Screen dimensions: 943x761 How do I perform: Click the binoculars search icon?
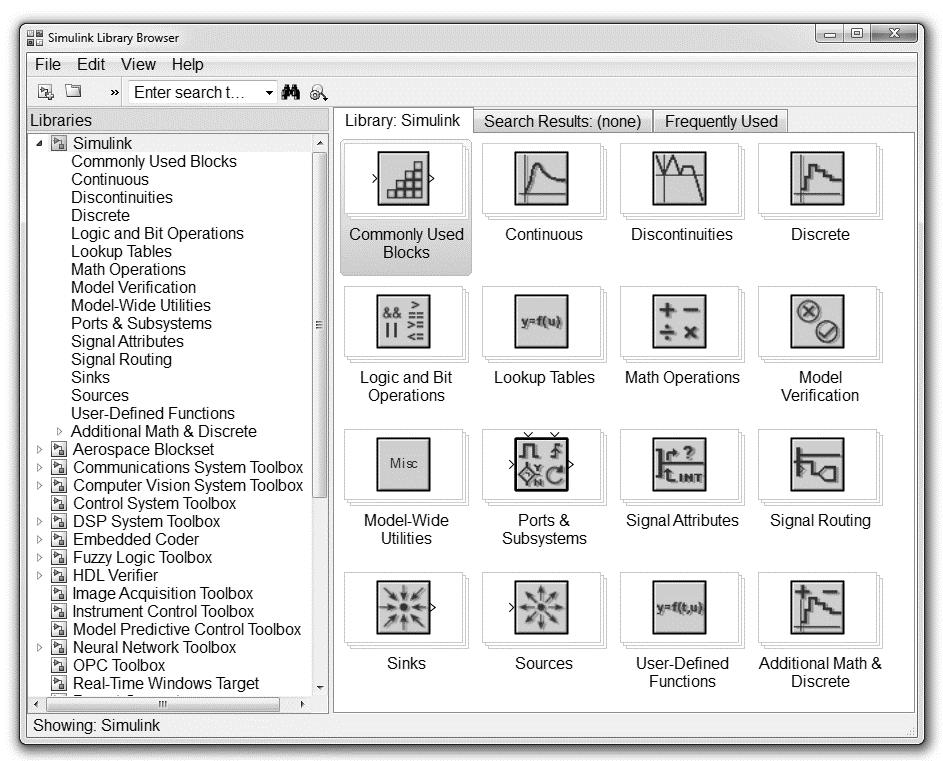[x=291, y=92]
